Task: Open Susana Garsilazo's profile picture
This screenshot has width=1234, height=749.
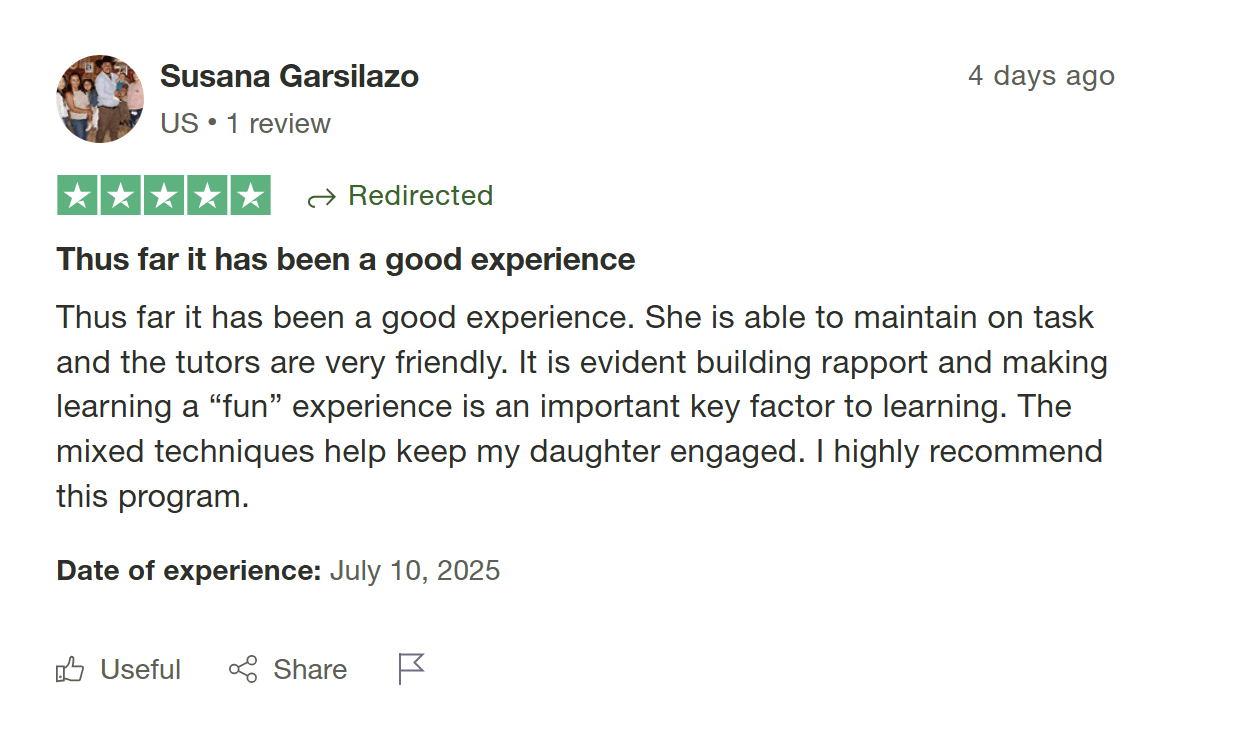Action: click(100, 99)
